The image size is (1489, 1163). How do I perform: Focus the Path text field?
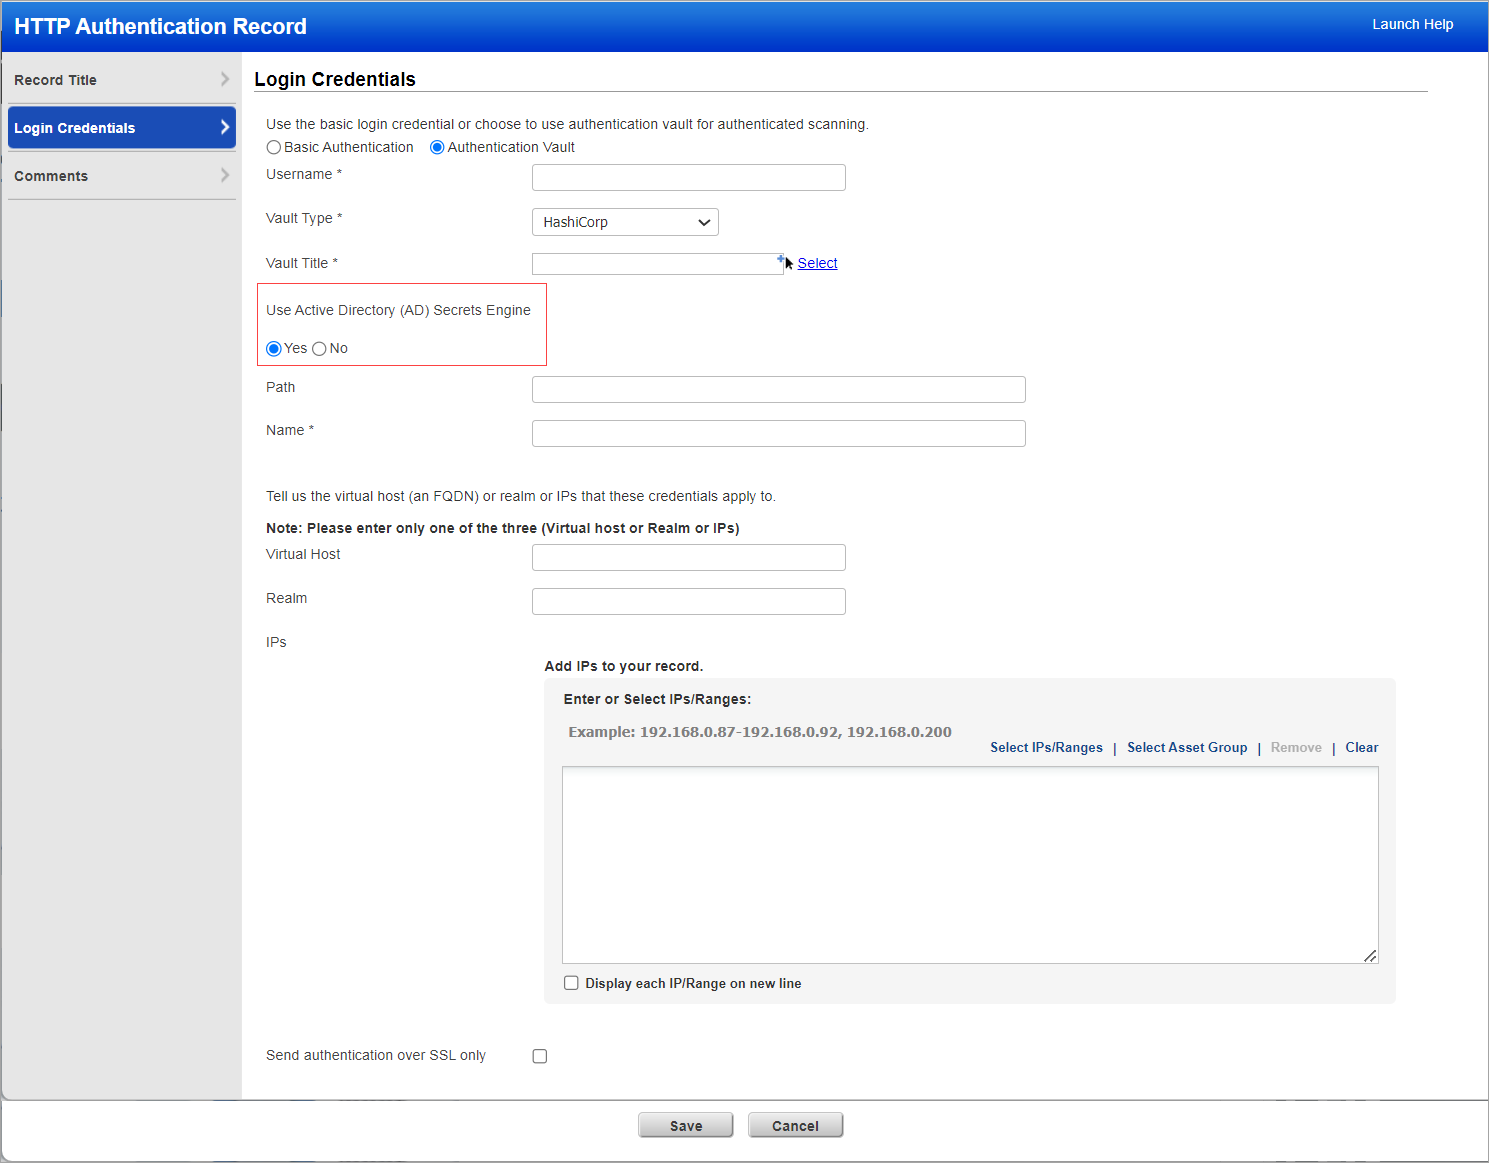click(x=778, y=390)
